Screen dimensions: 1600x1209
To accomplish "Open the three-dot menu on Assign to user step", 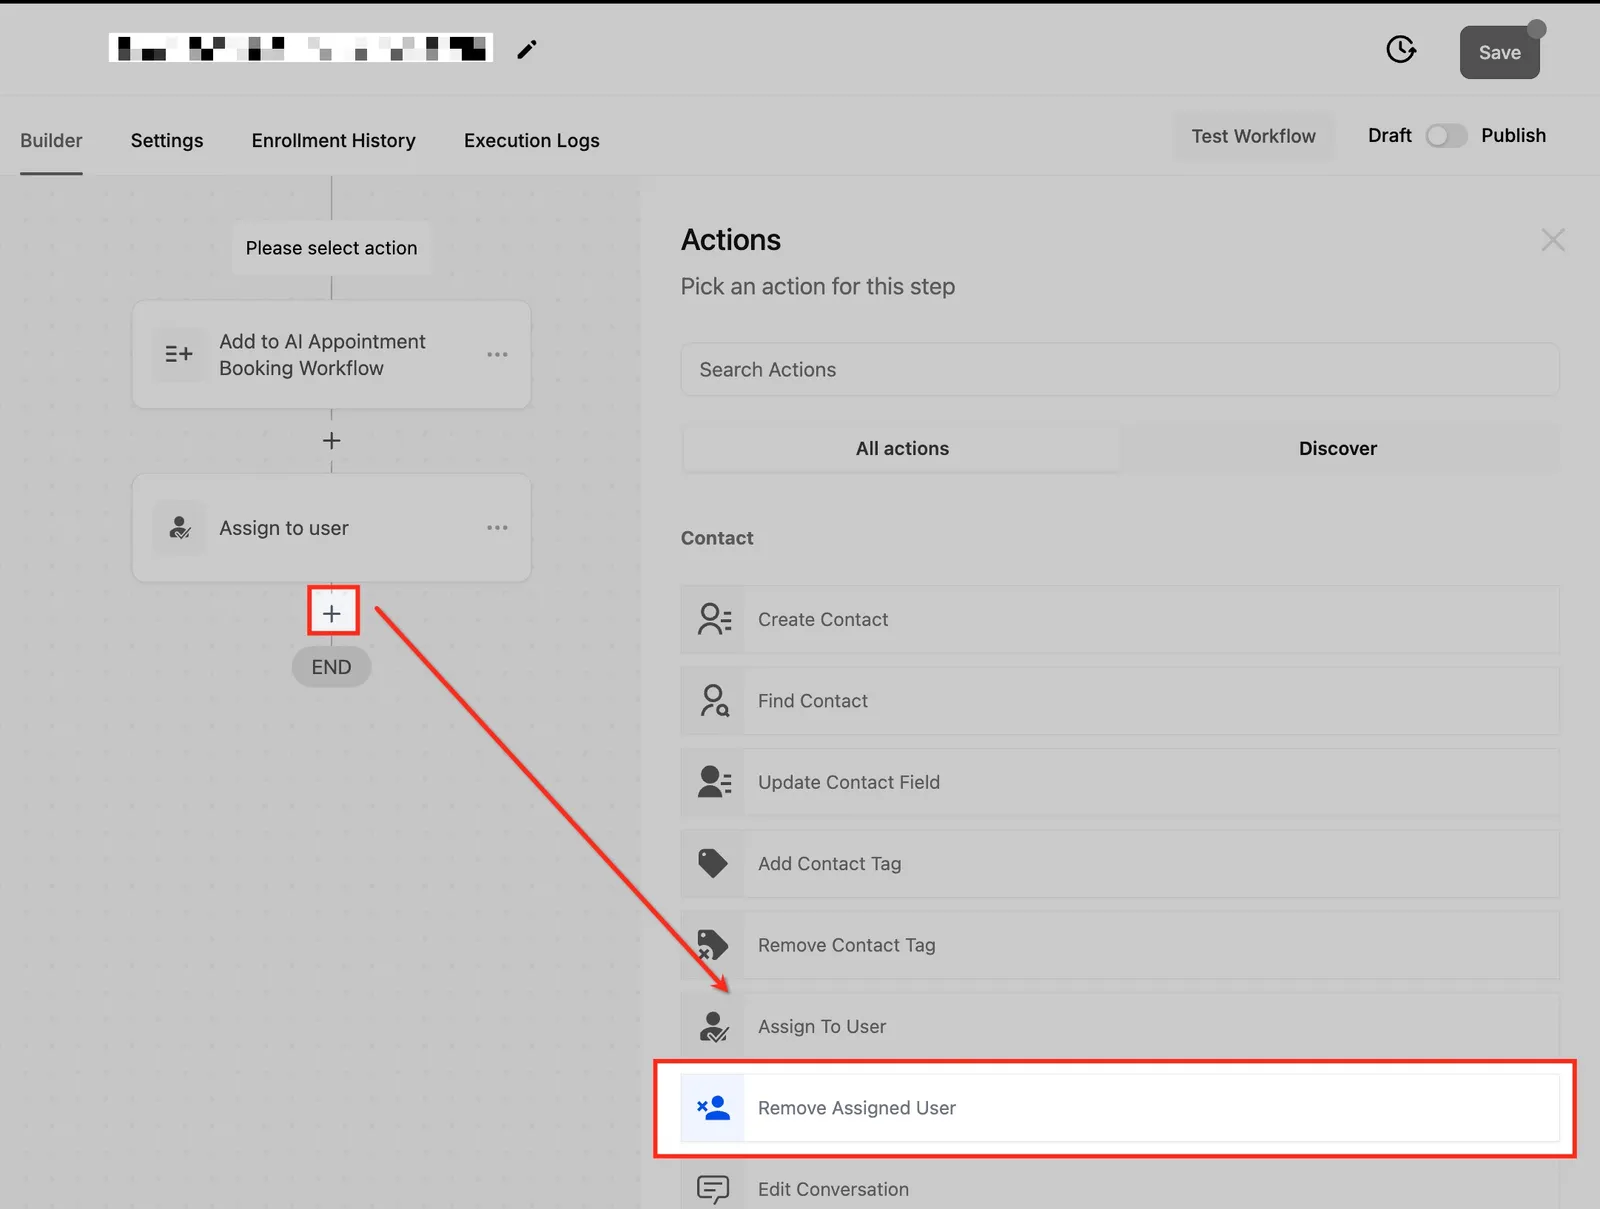I will [x=497, y=528].
